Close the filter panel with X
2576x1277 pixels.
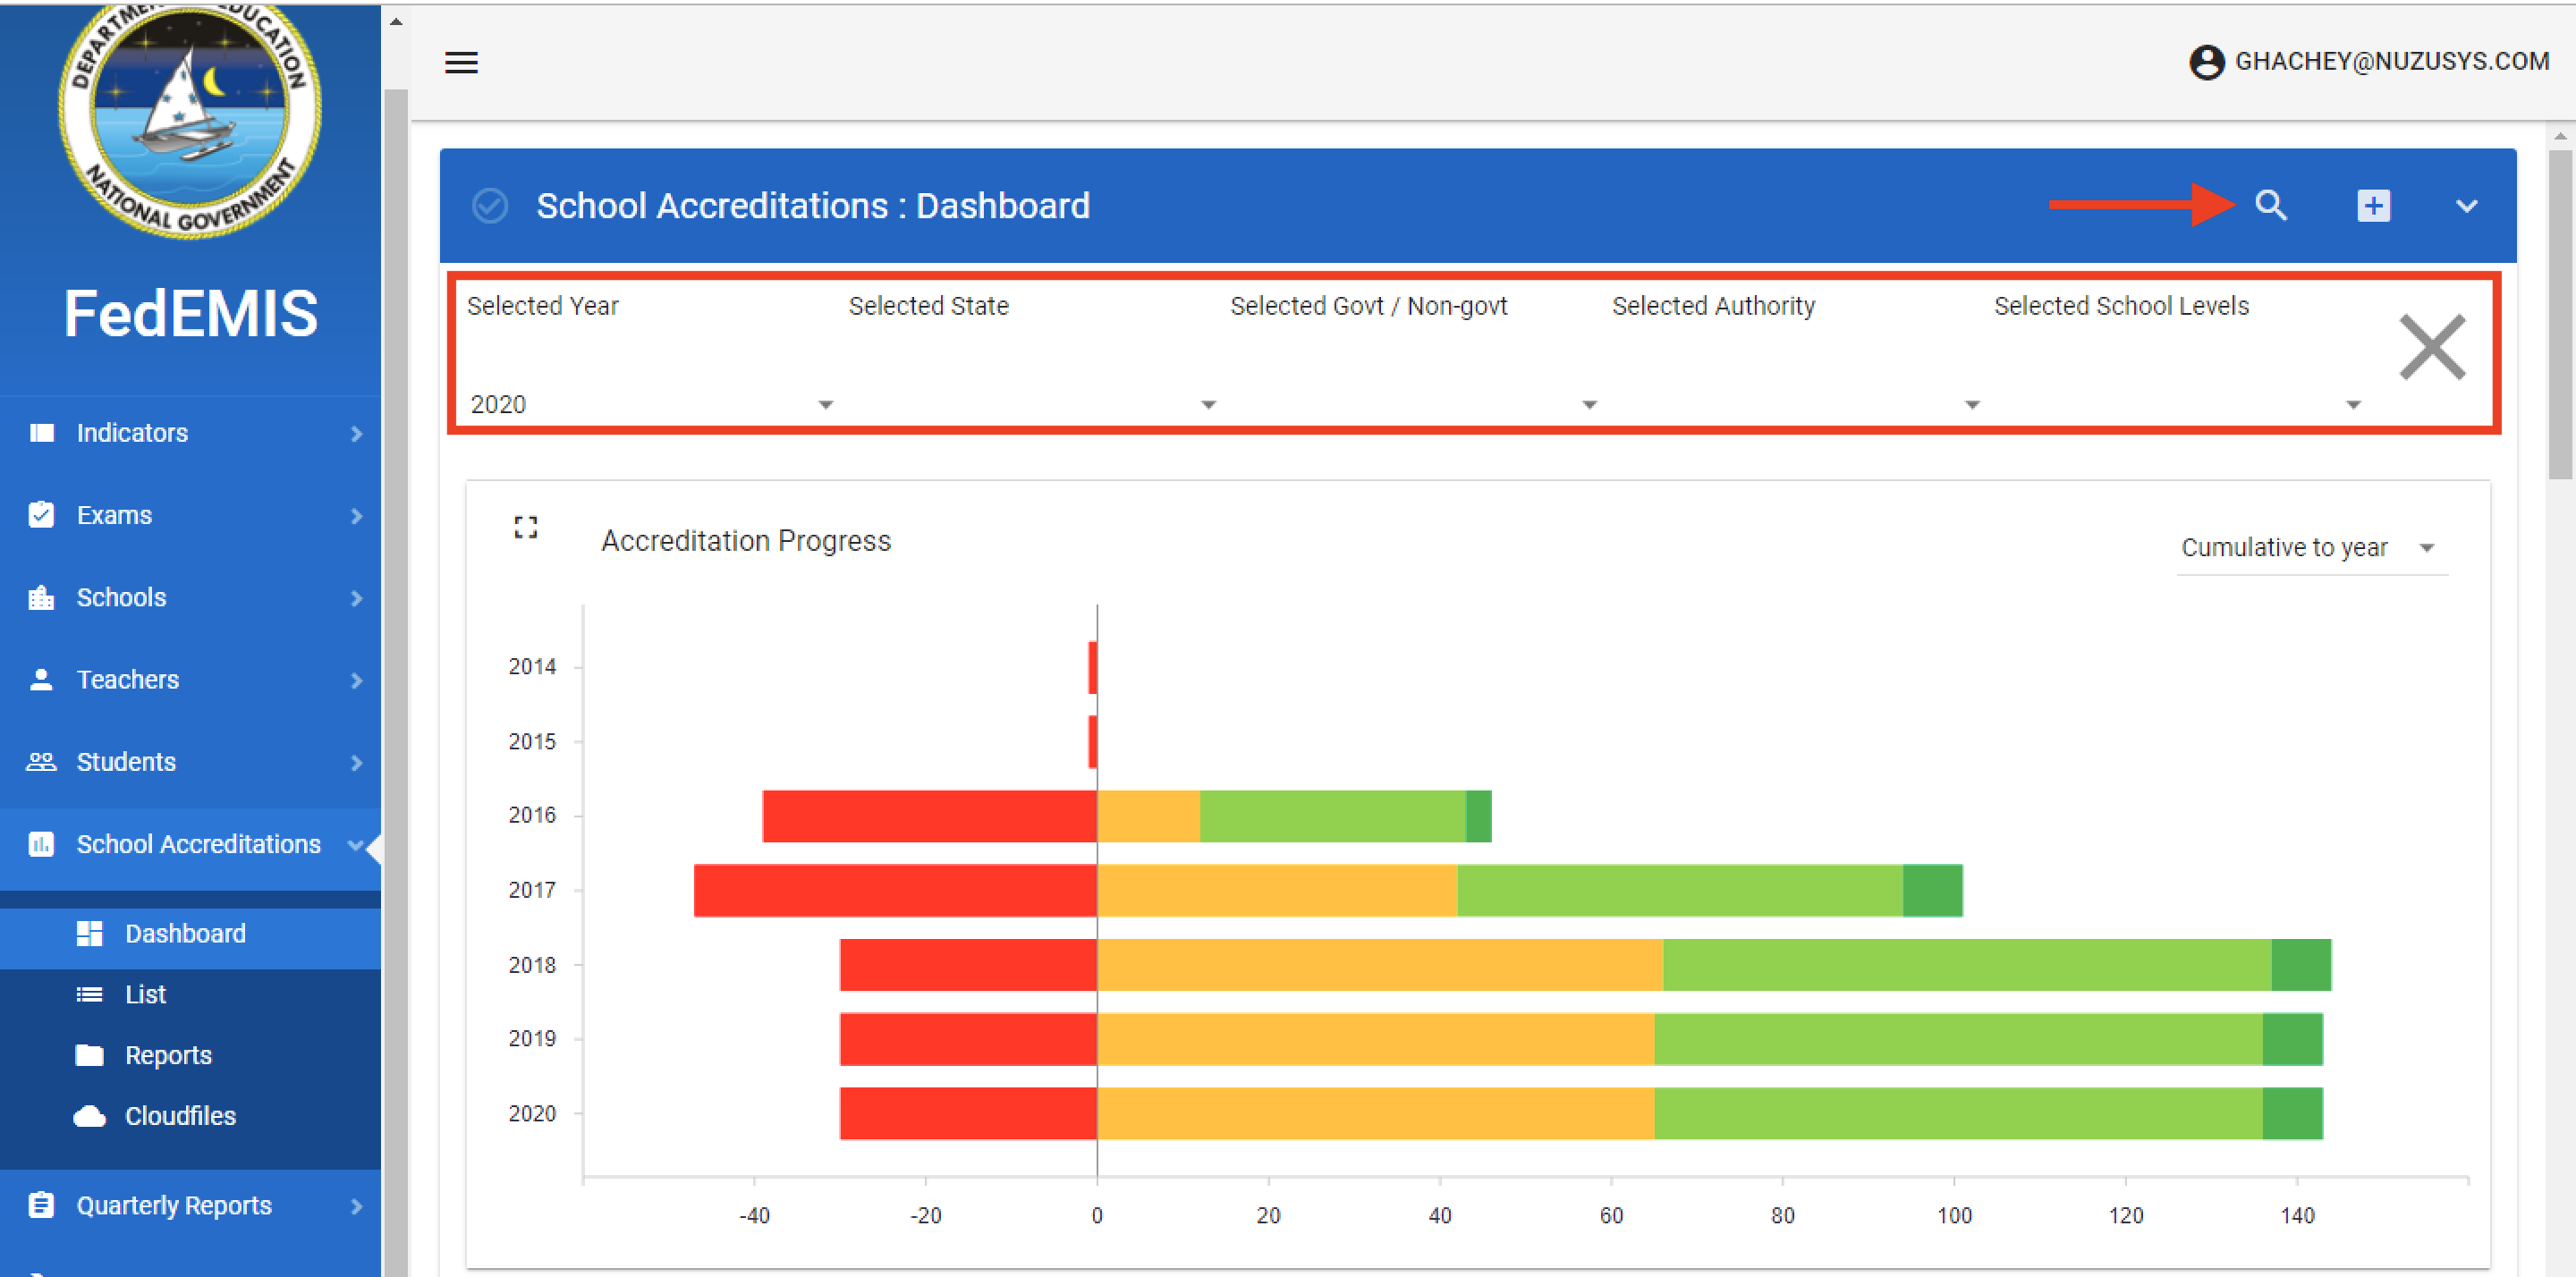point(2432,347)
